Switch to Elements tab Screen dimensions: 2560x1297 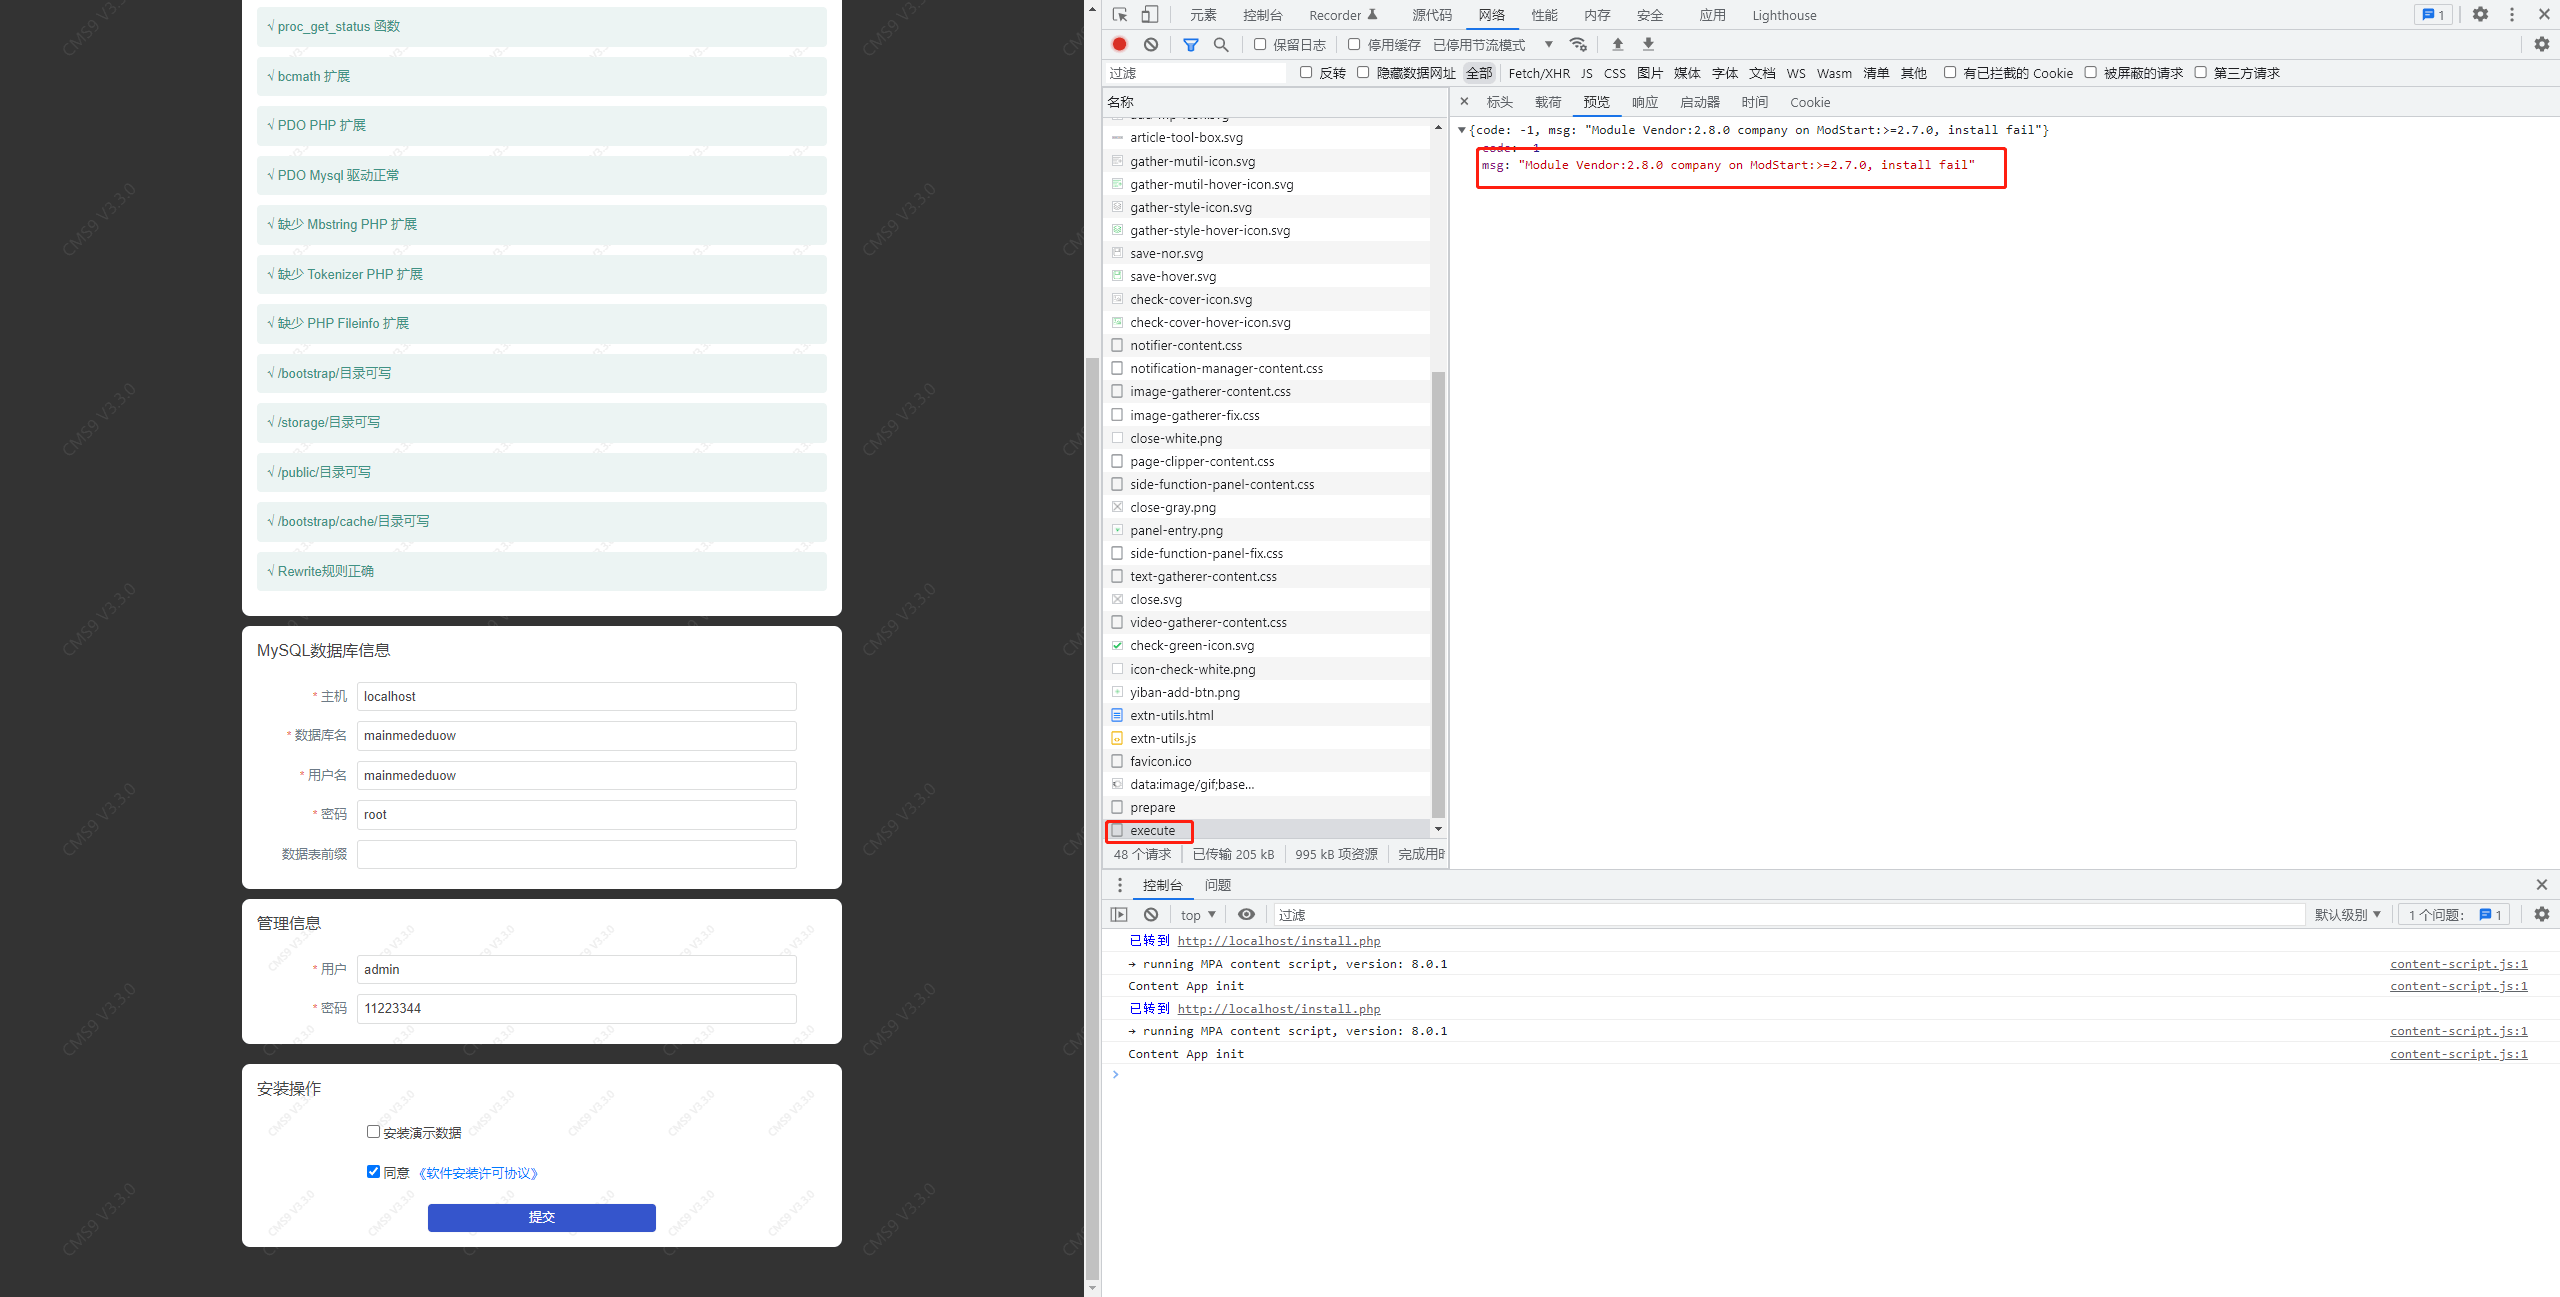point(1203,15)
